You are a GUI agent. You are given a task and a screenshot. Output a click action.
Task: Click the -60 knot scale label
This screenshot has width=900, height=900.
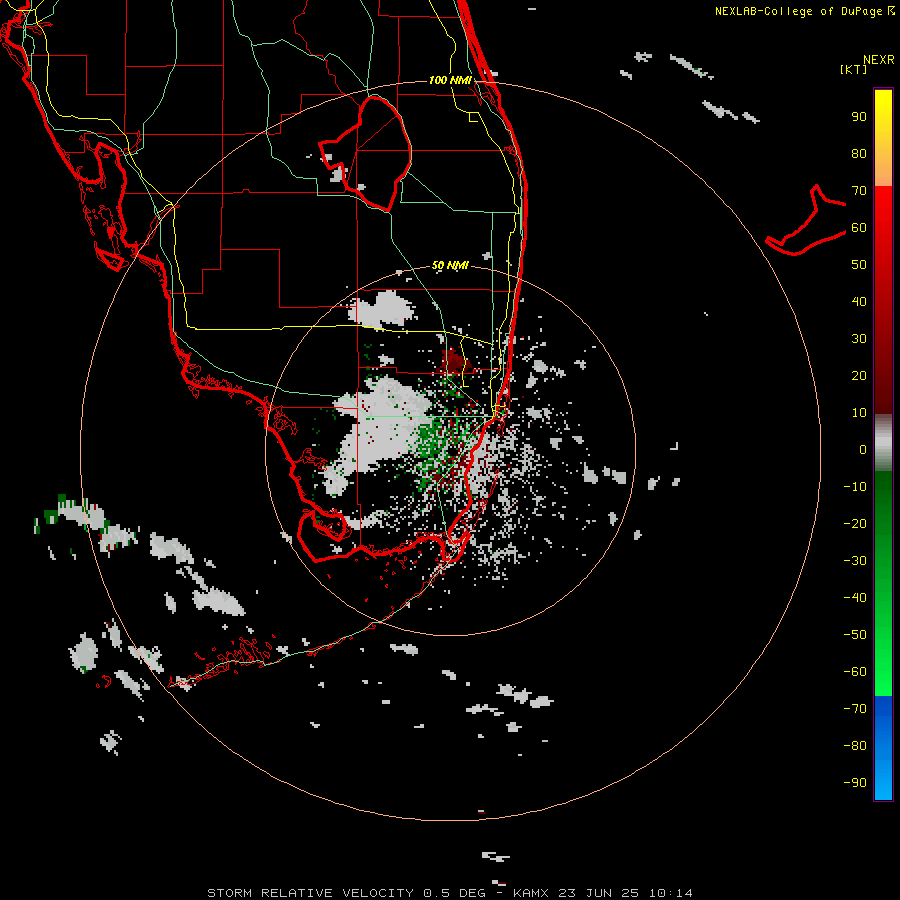pyautogui.click(x=855, y=672)
